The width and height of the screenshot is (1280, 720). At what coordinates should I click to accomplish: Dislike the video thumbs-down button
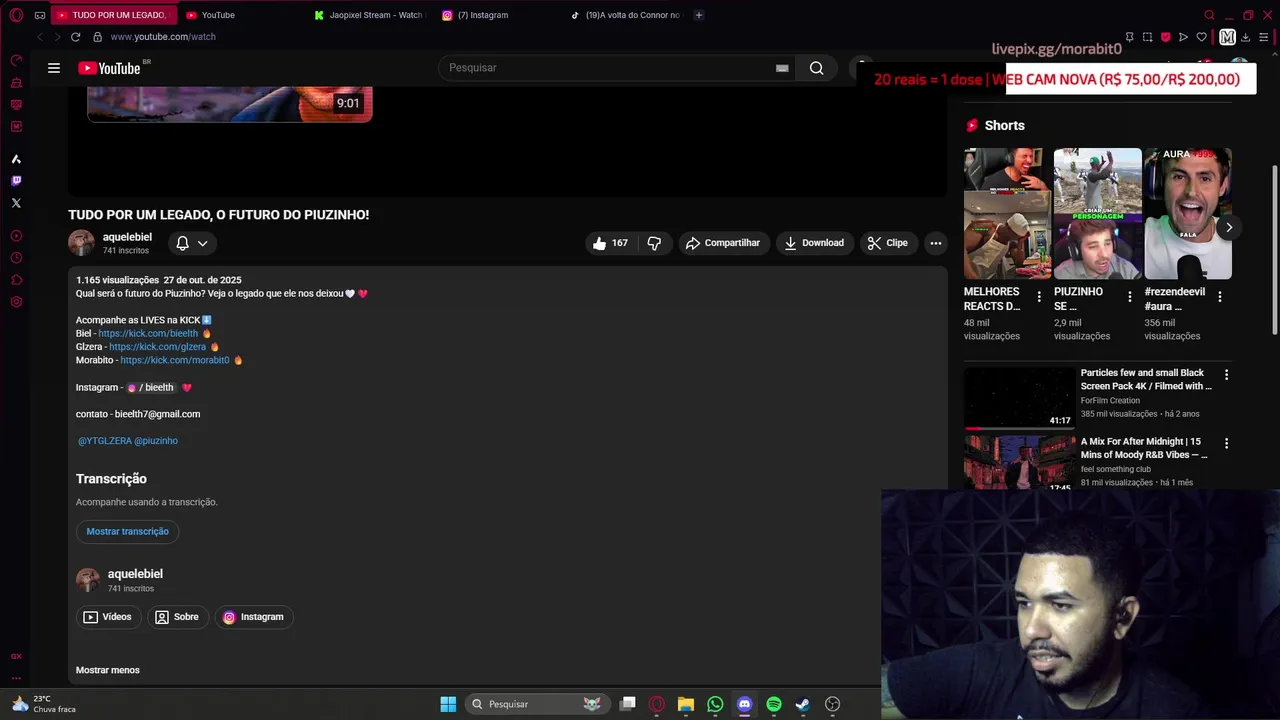point(654,243)
